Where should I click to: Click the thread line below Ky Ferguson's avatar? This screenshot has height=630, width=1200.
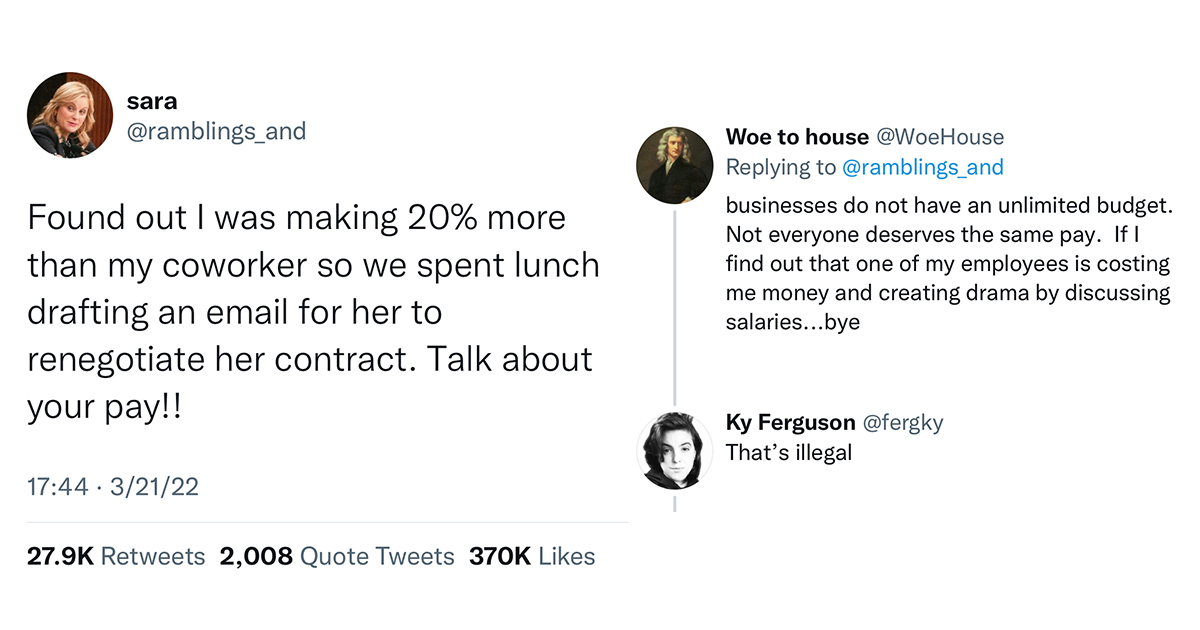(x=675, y=502)
